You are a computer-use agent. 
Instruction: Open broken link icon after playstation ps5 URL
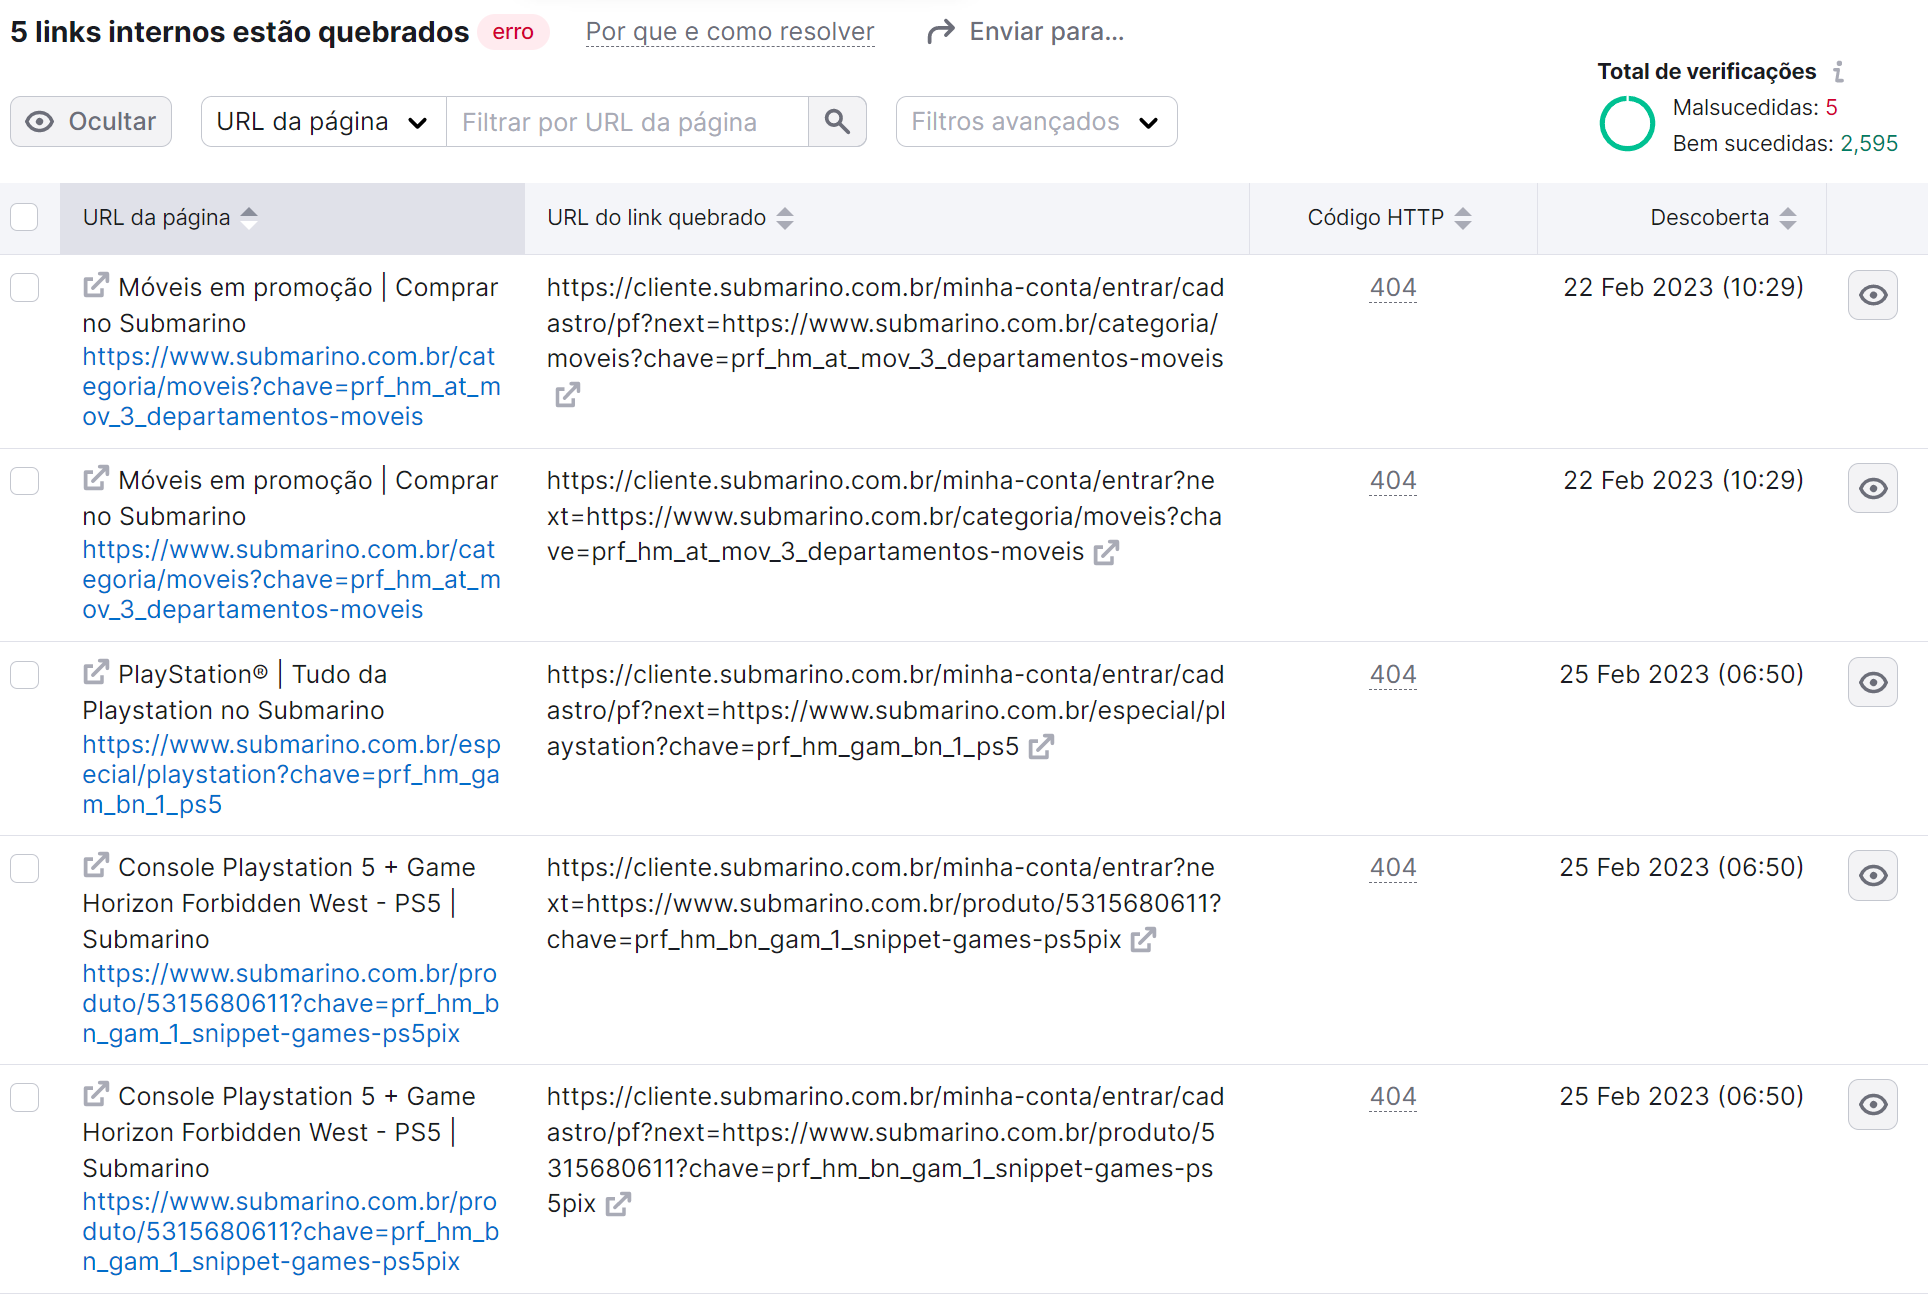coord(1041,747)
